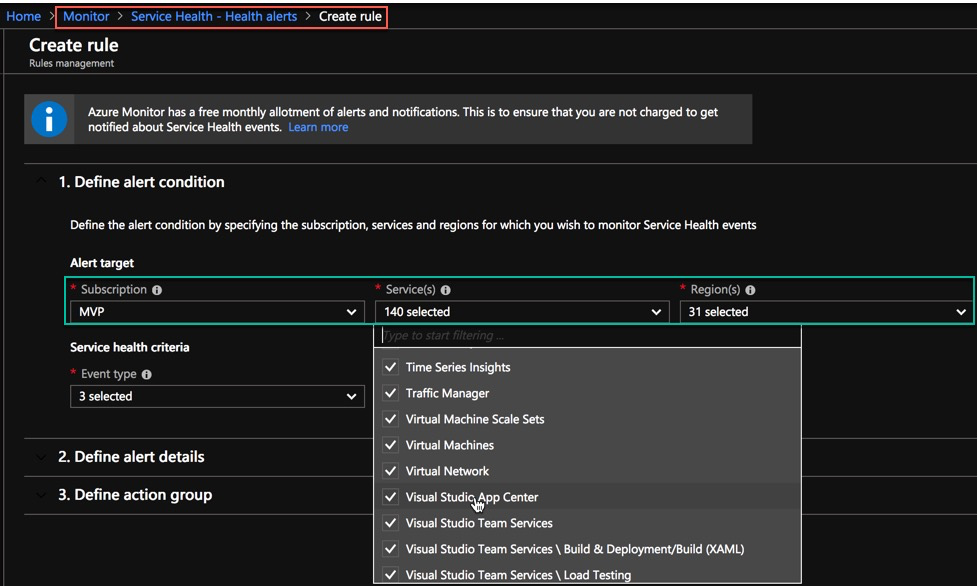Click the Service health criteria heading
This screenshot has height=586, width=978.
point(130,347)
